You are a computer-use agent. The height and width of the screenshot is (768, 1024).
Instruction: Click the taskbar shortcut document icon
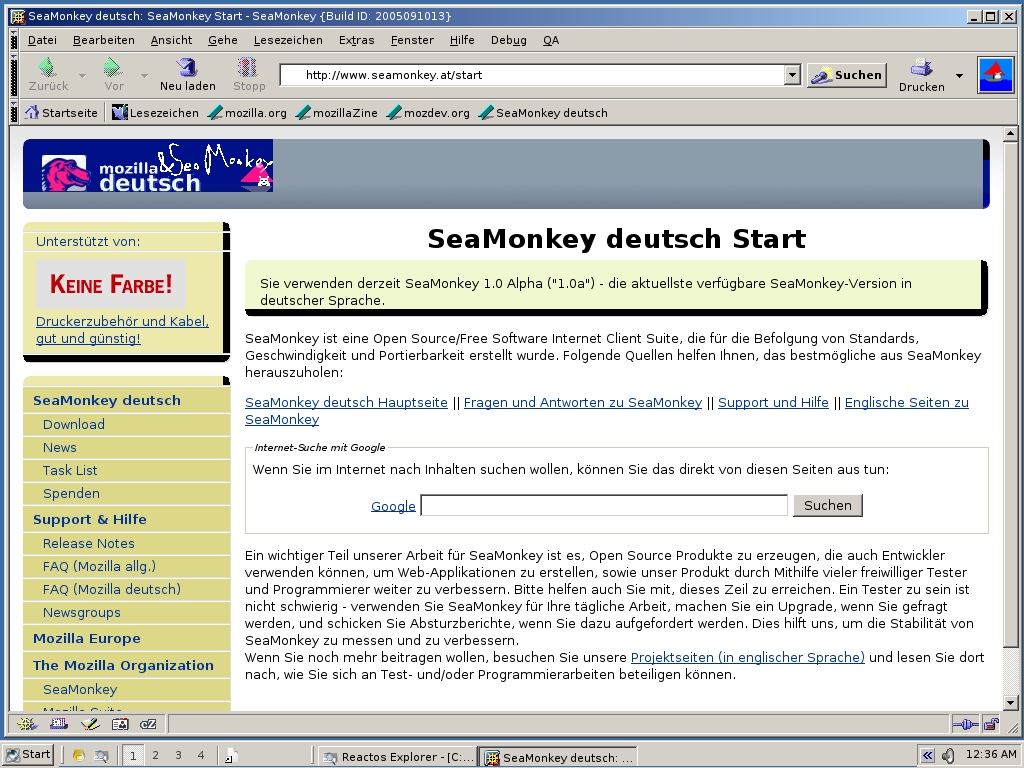[x=230, y=756]
